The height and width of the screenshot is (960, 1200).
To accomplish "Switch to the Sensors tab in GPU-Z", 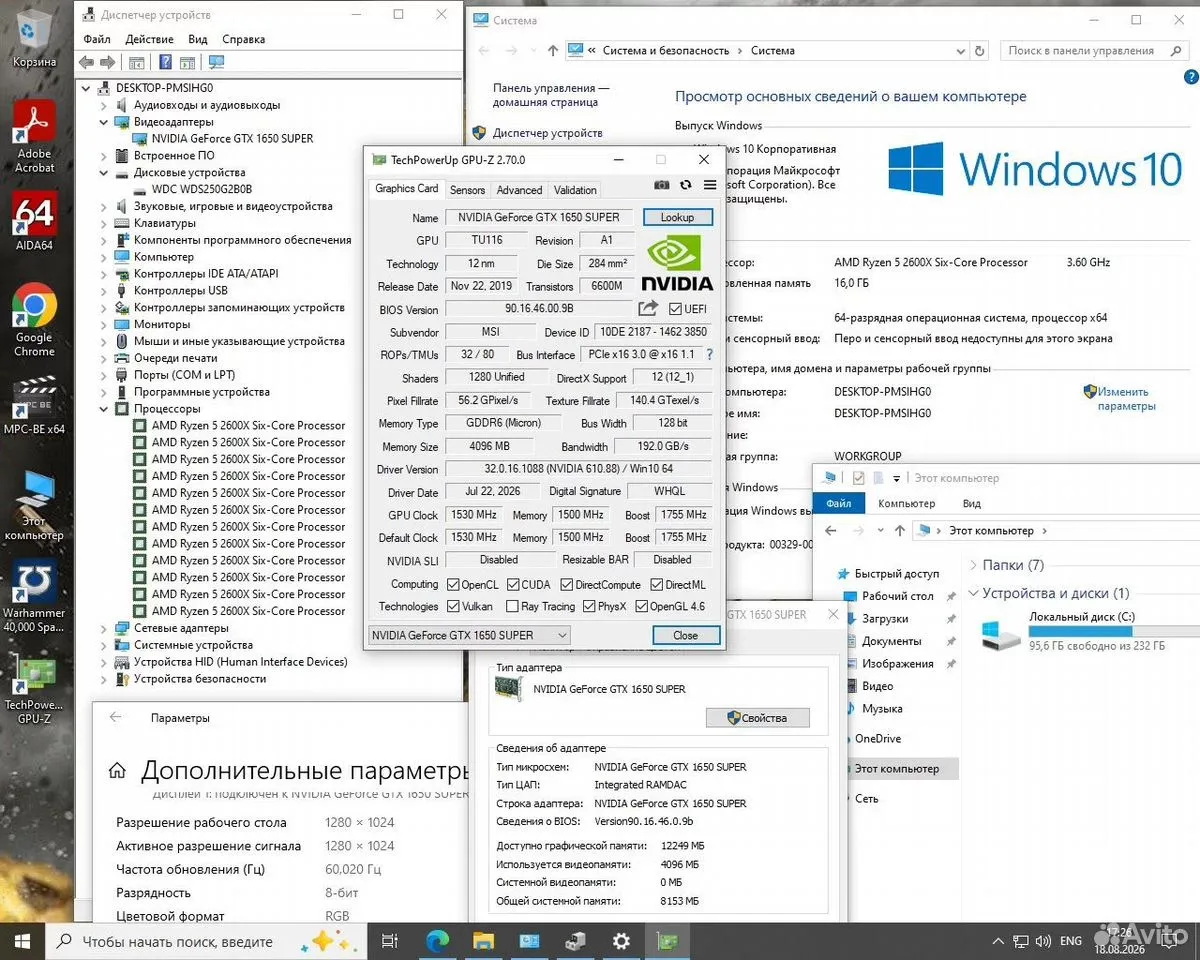I will coord(467,190).
